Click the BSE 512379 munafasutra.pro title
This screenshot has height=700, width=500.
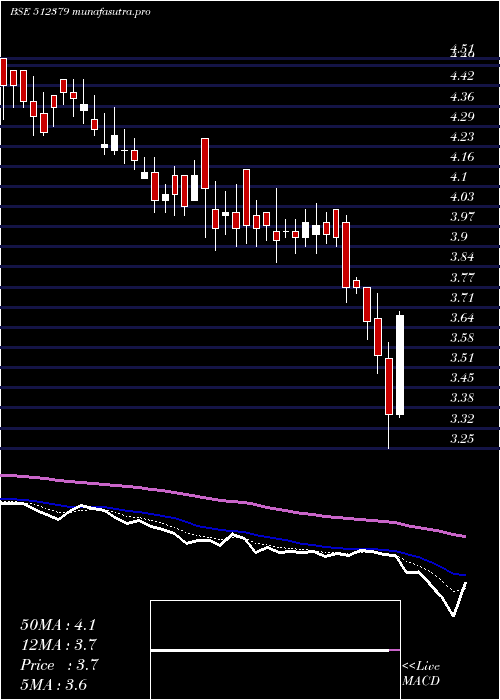80,12
